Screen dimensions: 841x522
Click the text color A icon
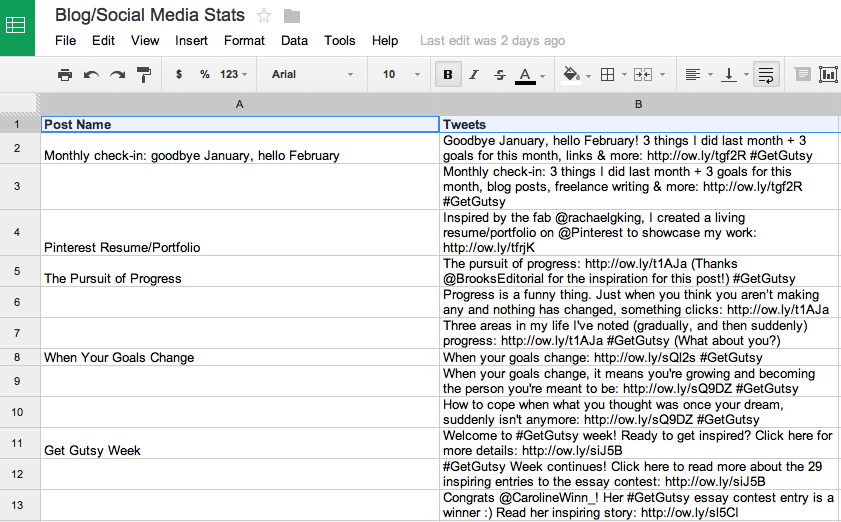tap(525, 75)
